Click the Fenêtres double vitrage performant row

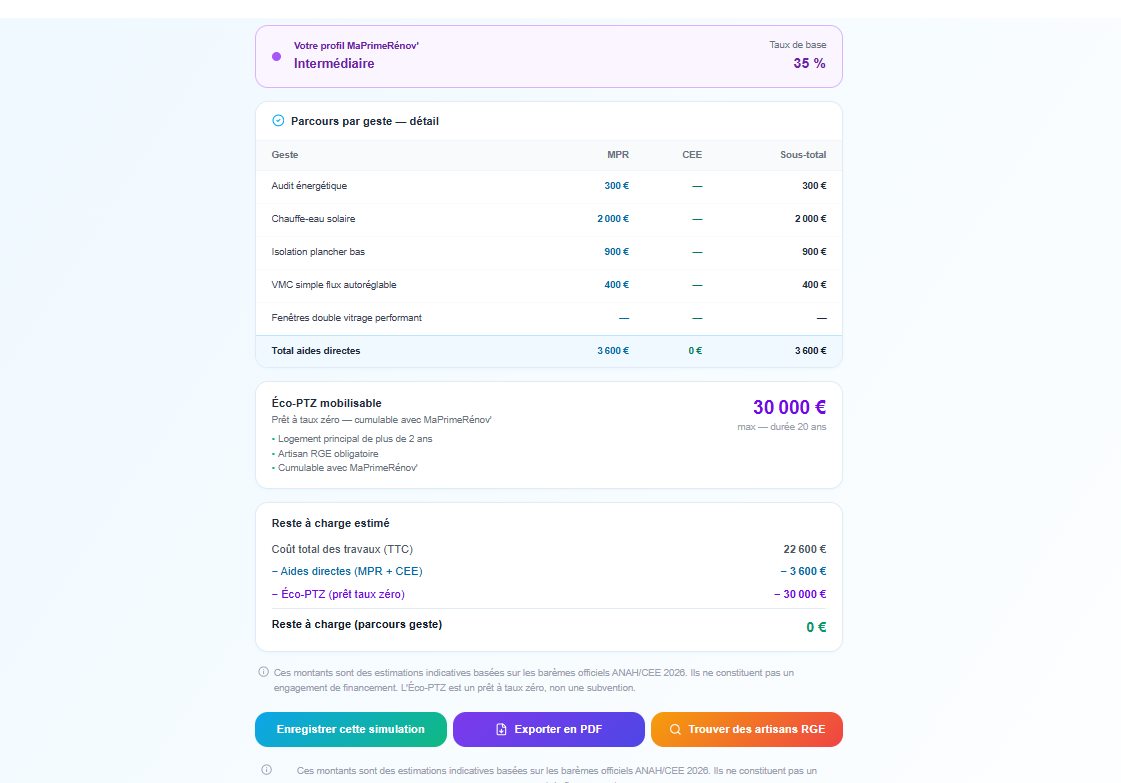[549, 317]
